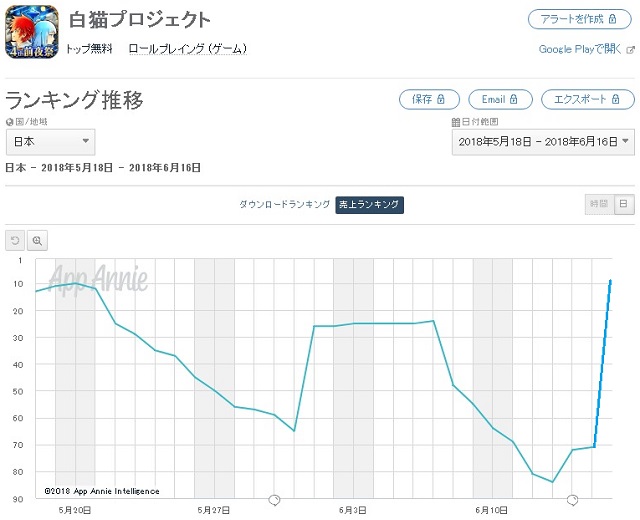640x520 pixels.
Task: Open the Google Playで開く link
Action: [x=581, y=49]
